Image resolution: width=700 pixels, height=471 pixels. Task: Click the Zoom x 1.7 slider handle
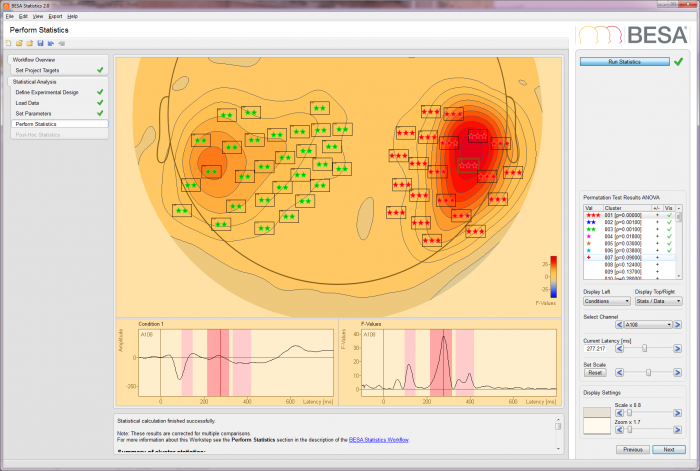[629, 429]
